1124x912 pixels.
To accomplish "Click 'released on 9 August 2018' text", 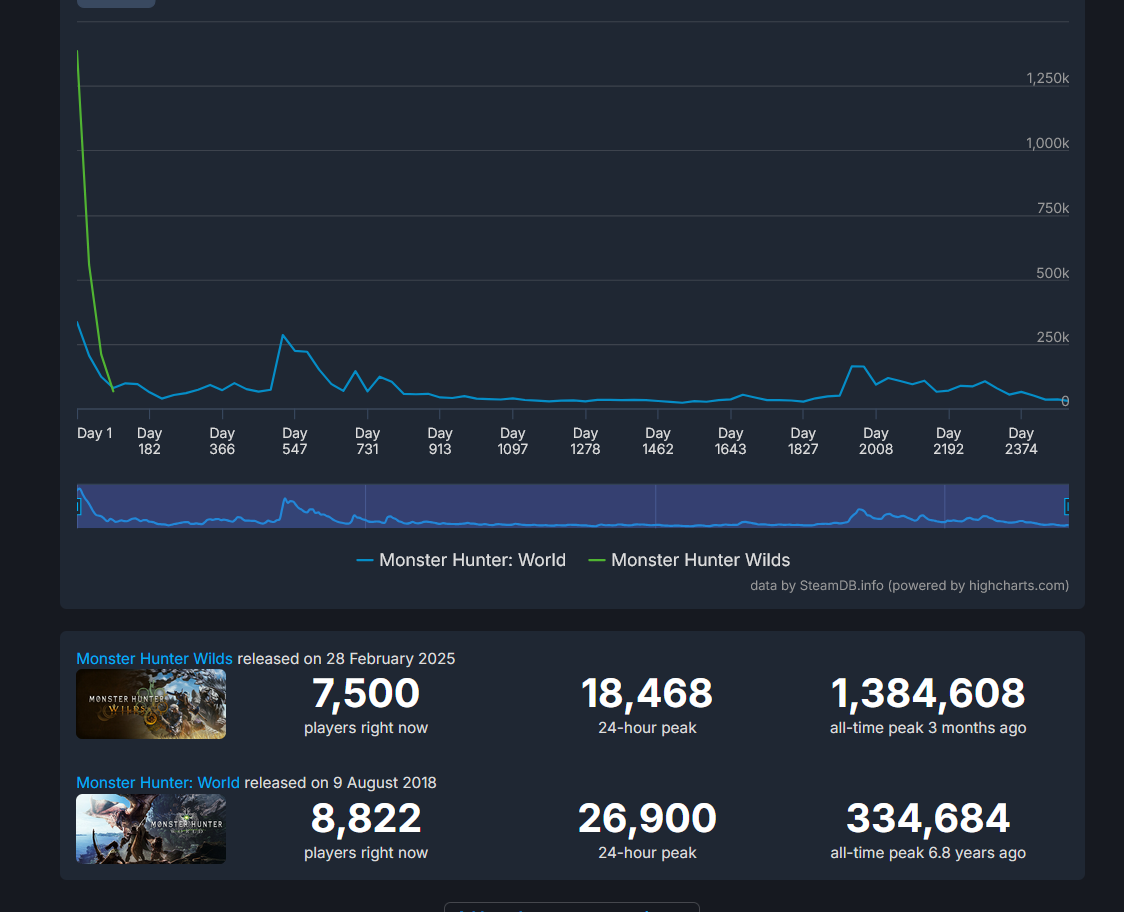I will 340,782.
